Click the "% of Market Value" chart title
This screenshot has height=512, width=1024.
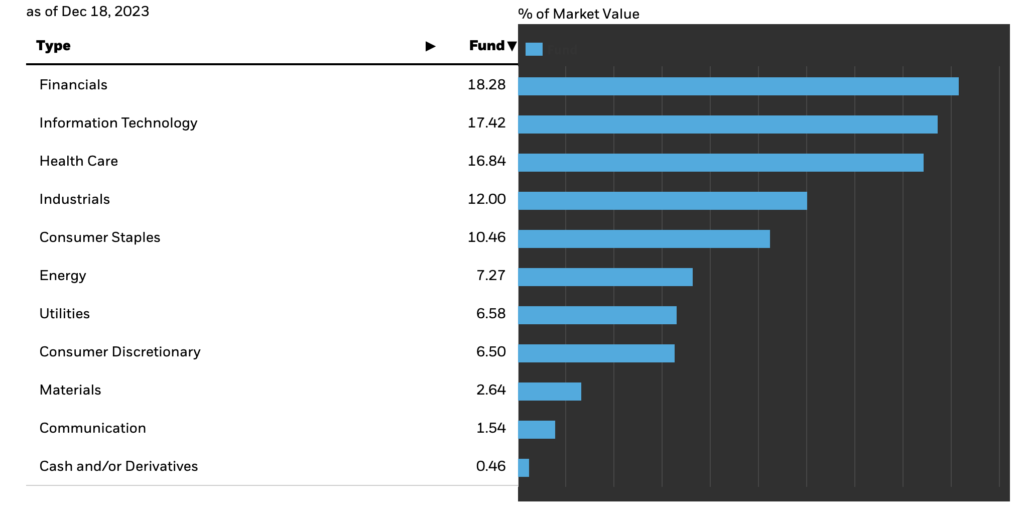click(x=578, y=14)
